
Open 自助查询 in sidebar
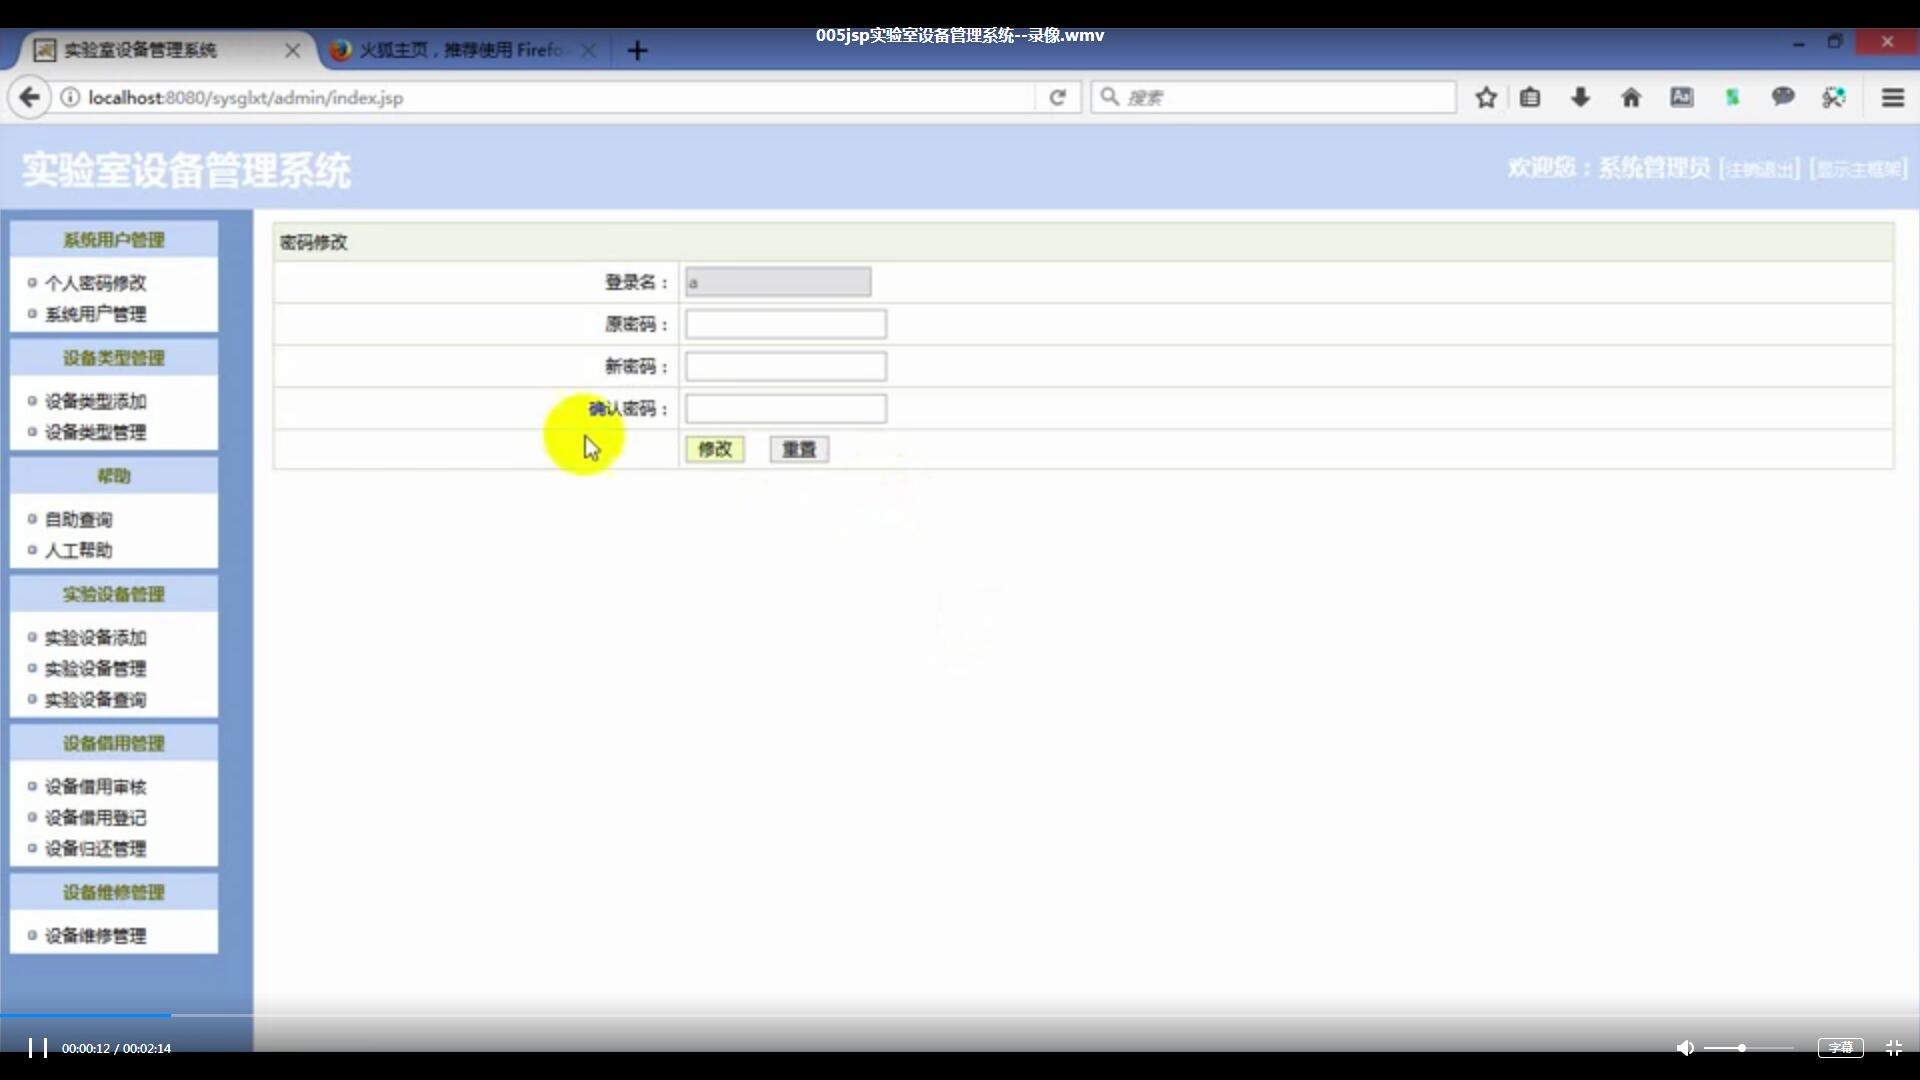(x=78, y=519)
